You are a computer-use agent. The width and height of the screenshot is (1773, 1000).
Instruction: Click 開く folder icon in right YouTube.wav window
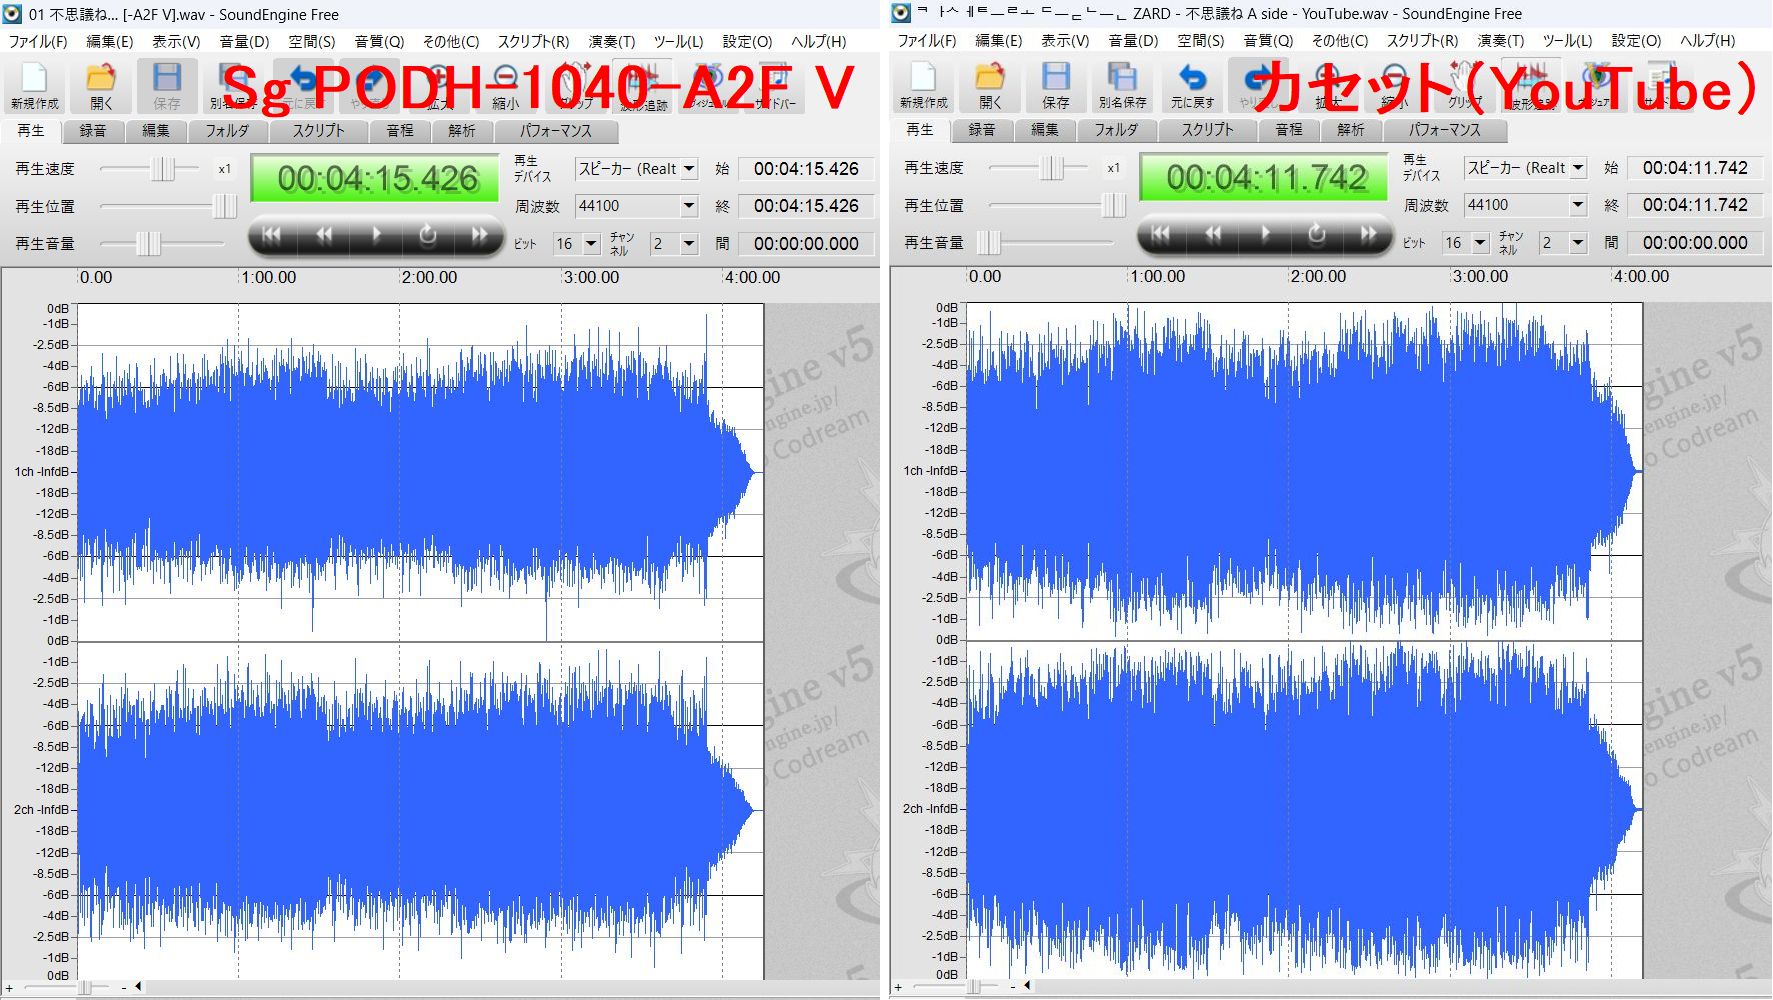[x=990, y=85]
